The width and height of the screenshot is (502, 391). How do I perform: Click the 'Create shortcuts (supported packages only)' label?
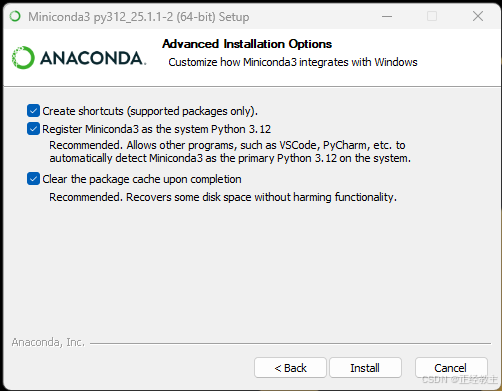[150, 111]
